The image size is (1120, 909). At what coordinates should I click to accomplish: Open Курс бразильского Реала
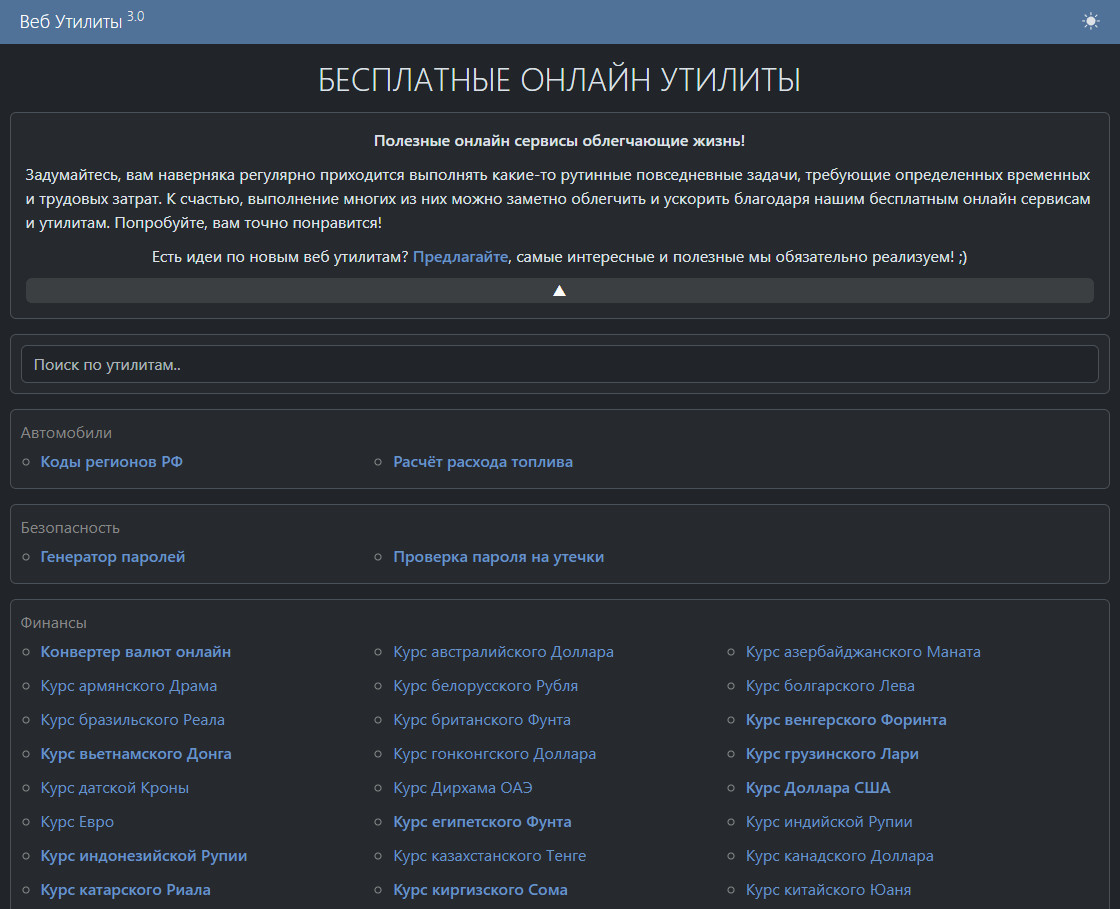(x=132, y=720)
